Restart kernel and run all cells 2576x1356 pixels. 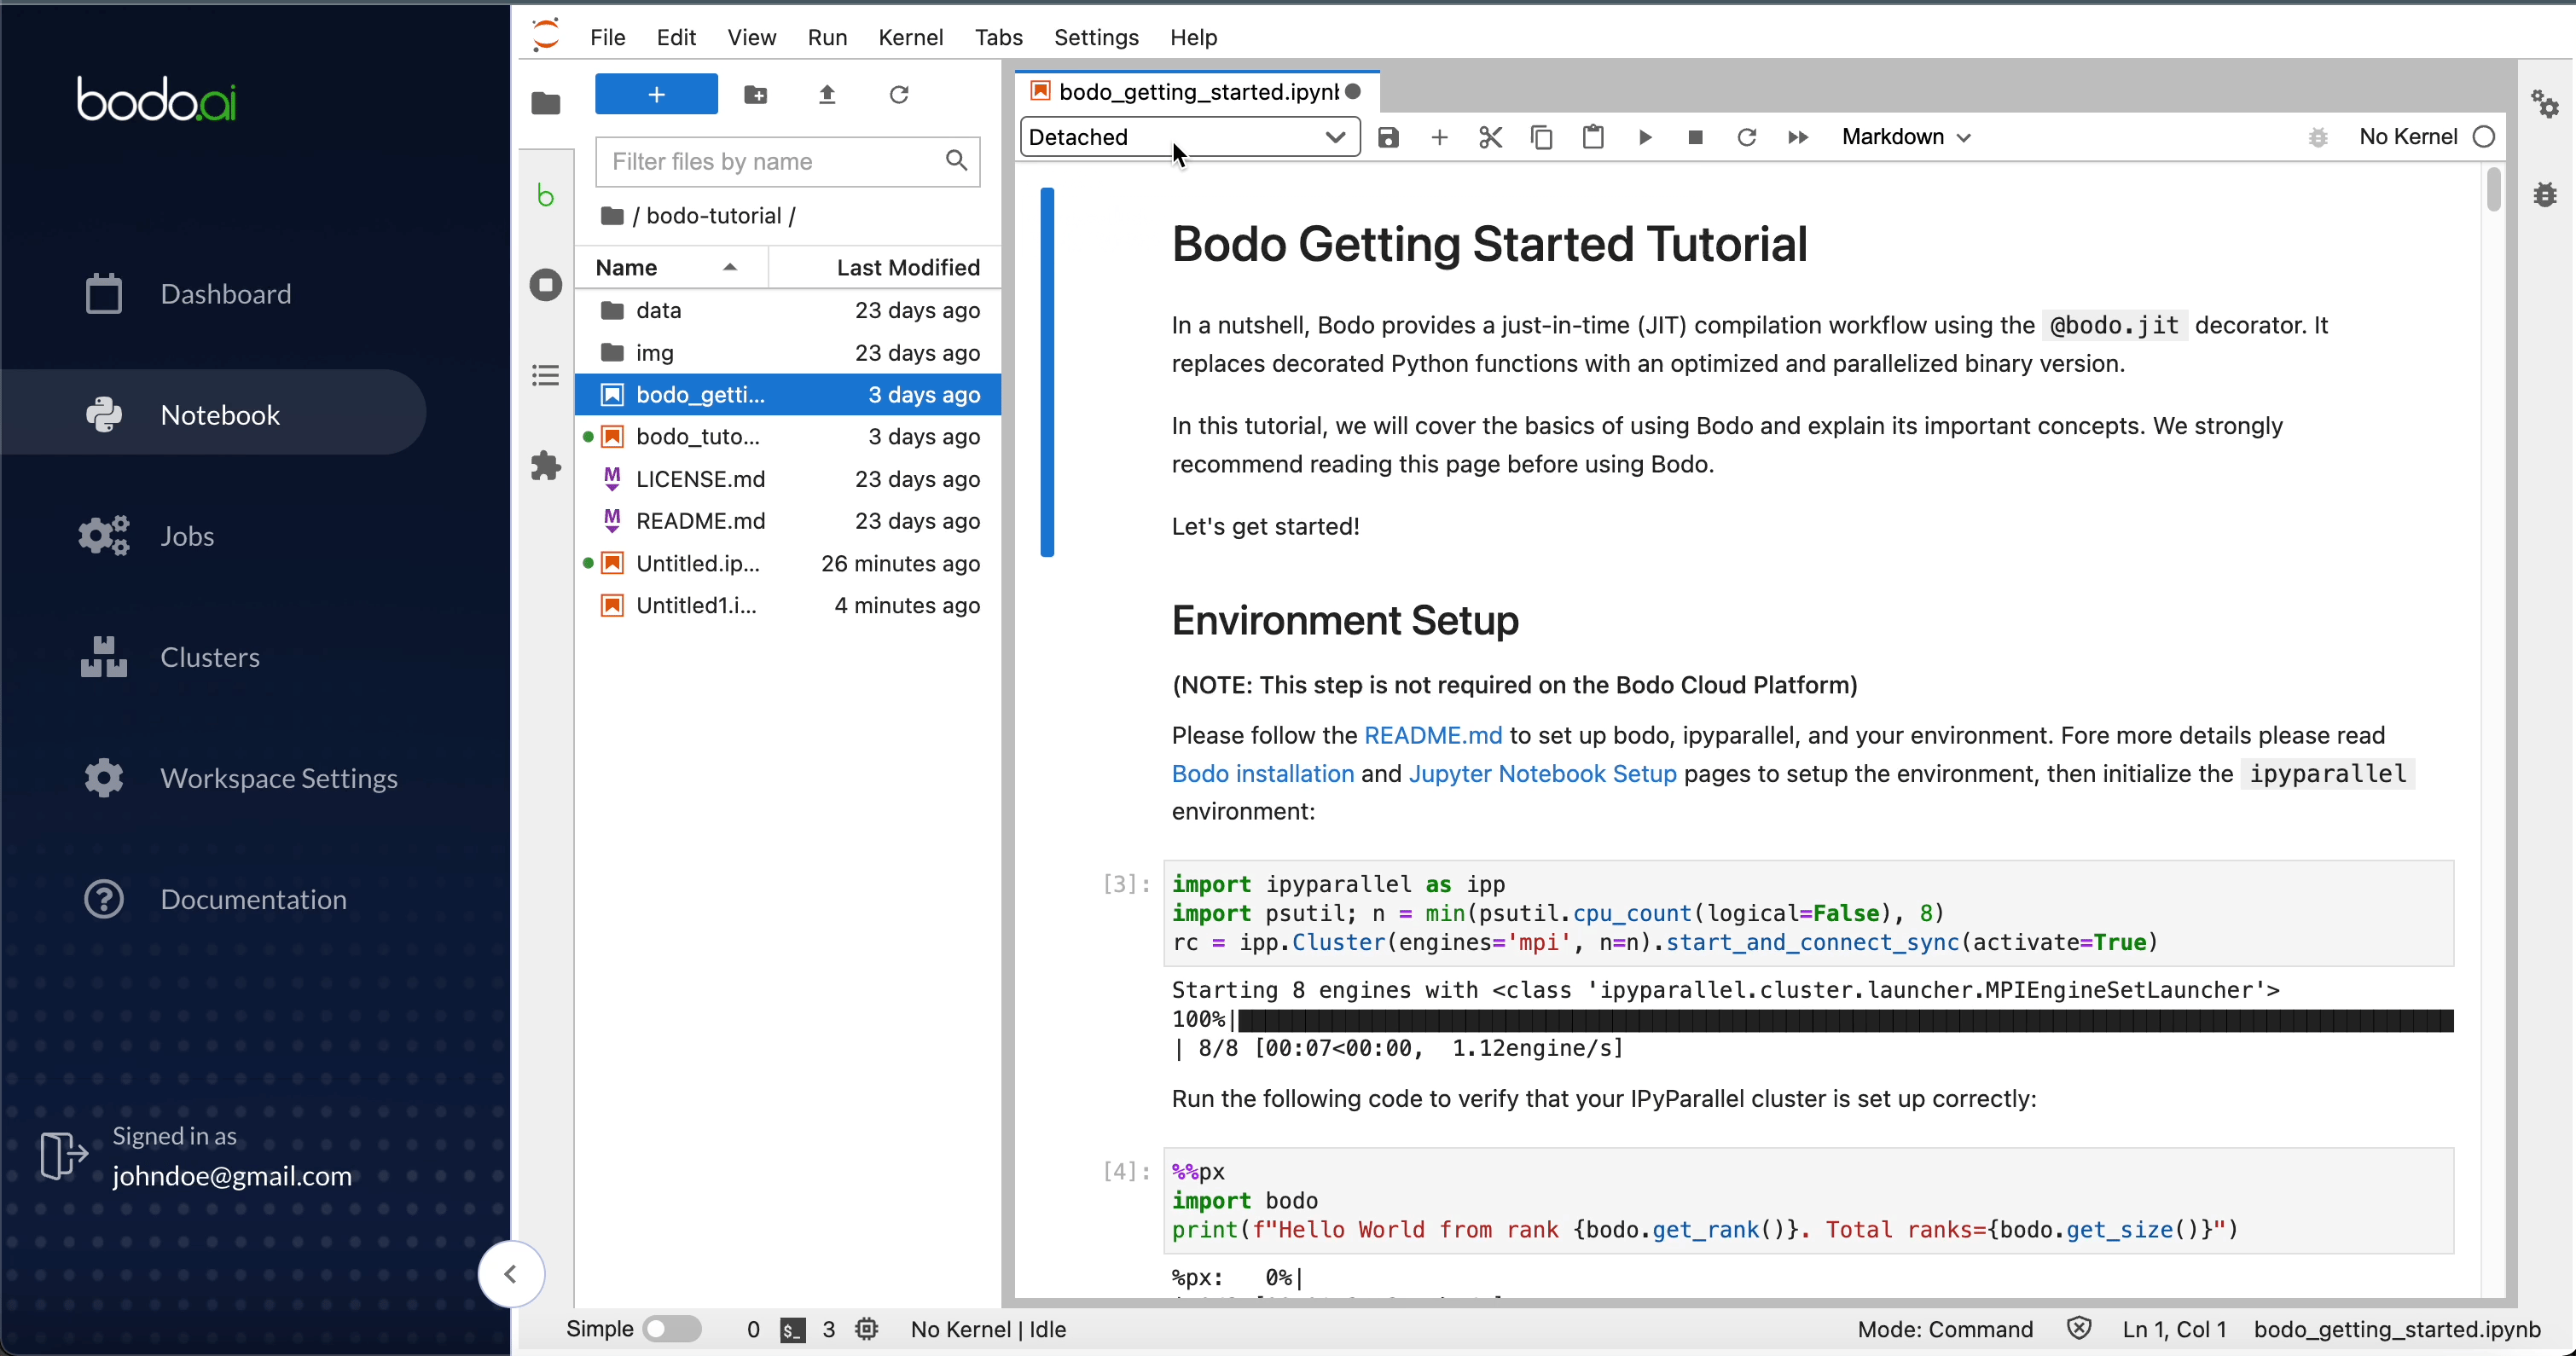pos(1798,137)
